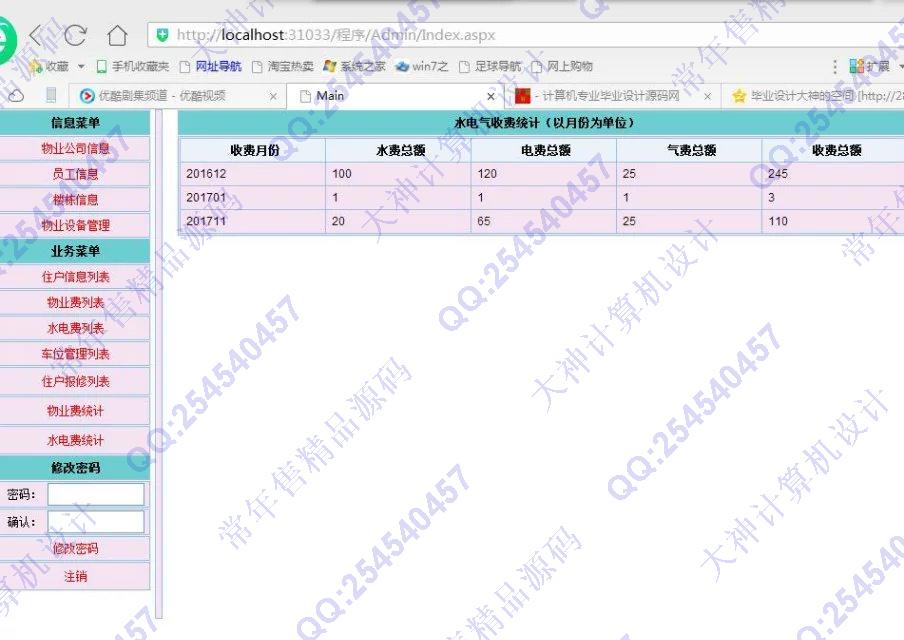Open 住户报修列表 menu item
The image size is (904, 640).
(75, 381)
